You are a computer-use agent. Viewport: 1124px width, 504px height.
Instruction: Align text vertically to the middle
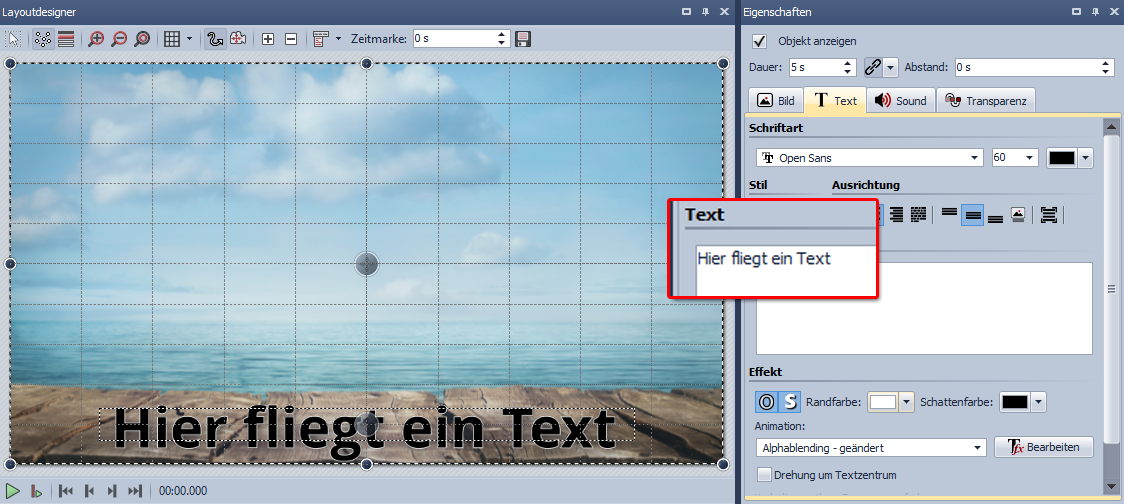click(x=972, y=214)
